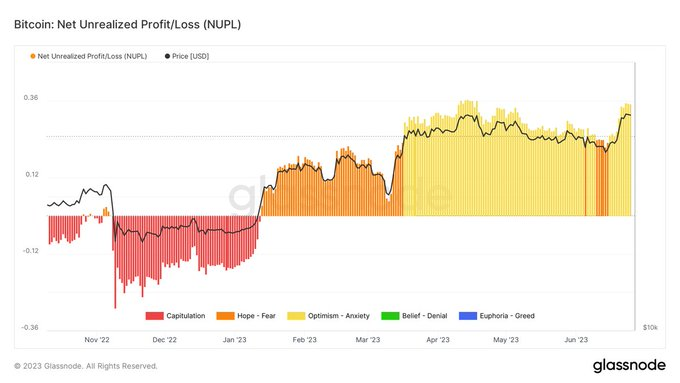Click the $10k price axis label

(650, 327)
